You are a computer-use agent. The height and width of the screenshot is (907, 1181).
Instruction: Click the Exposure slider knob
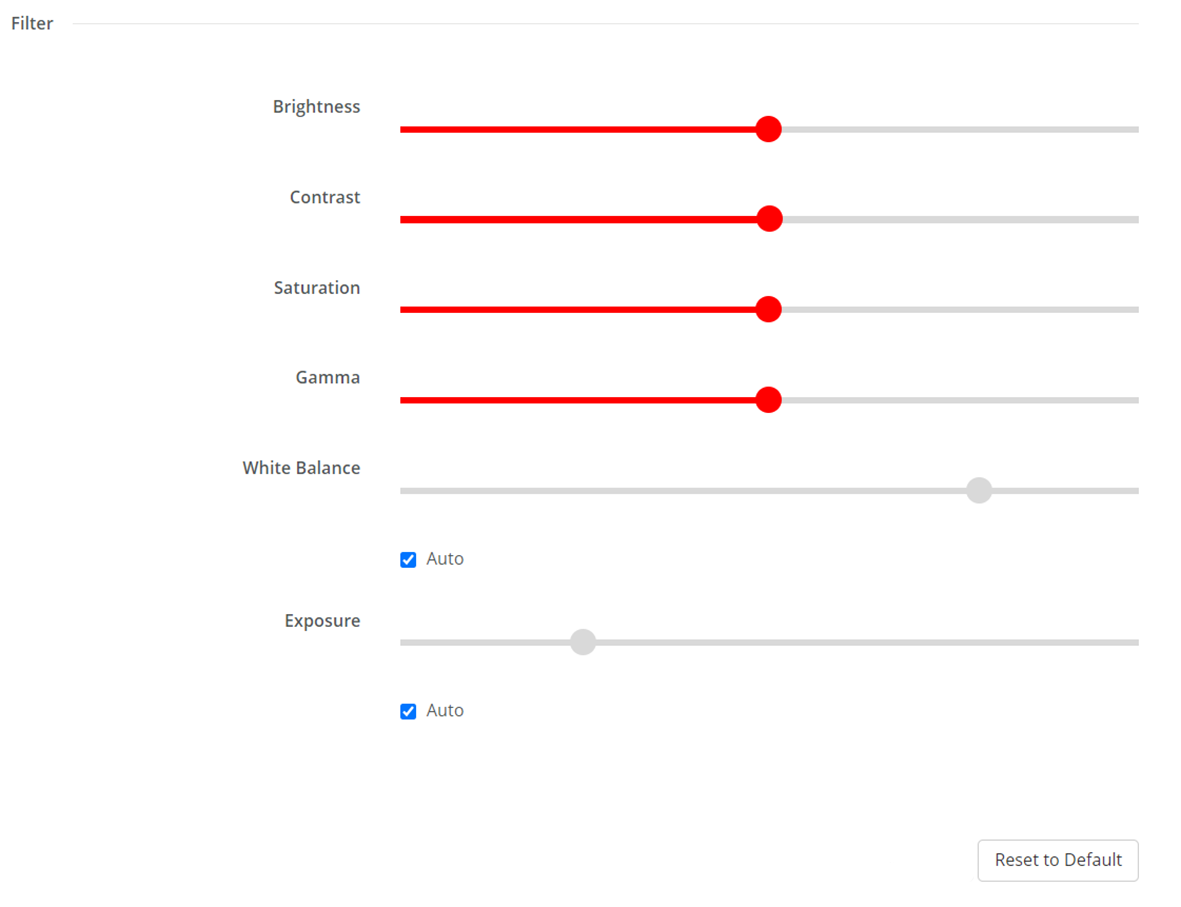583,643
